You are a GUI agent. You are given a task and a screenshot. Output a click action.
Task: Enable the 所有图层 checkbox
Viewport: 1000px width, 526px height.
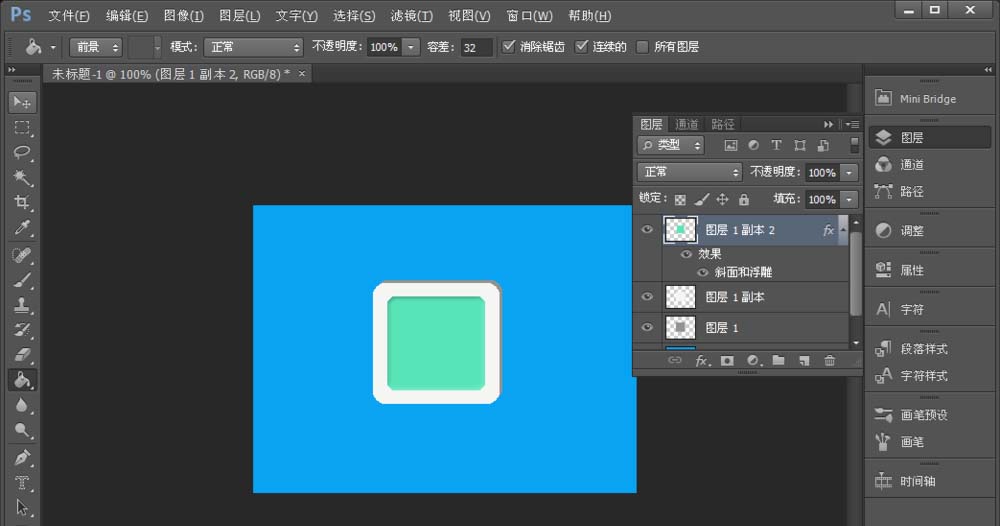[642, 47]
